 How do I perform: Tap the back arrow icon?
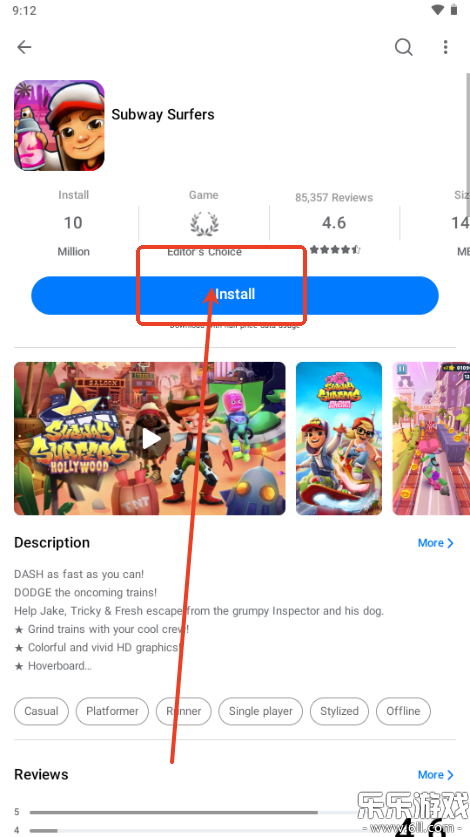pyautogui.click(x=25, y=47)
